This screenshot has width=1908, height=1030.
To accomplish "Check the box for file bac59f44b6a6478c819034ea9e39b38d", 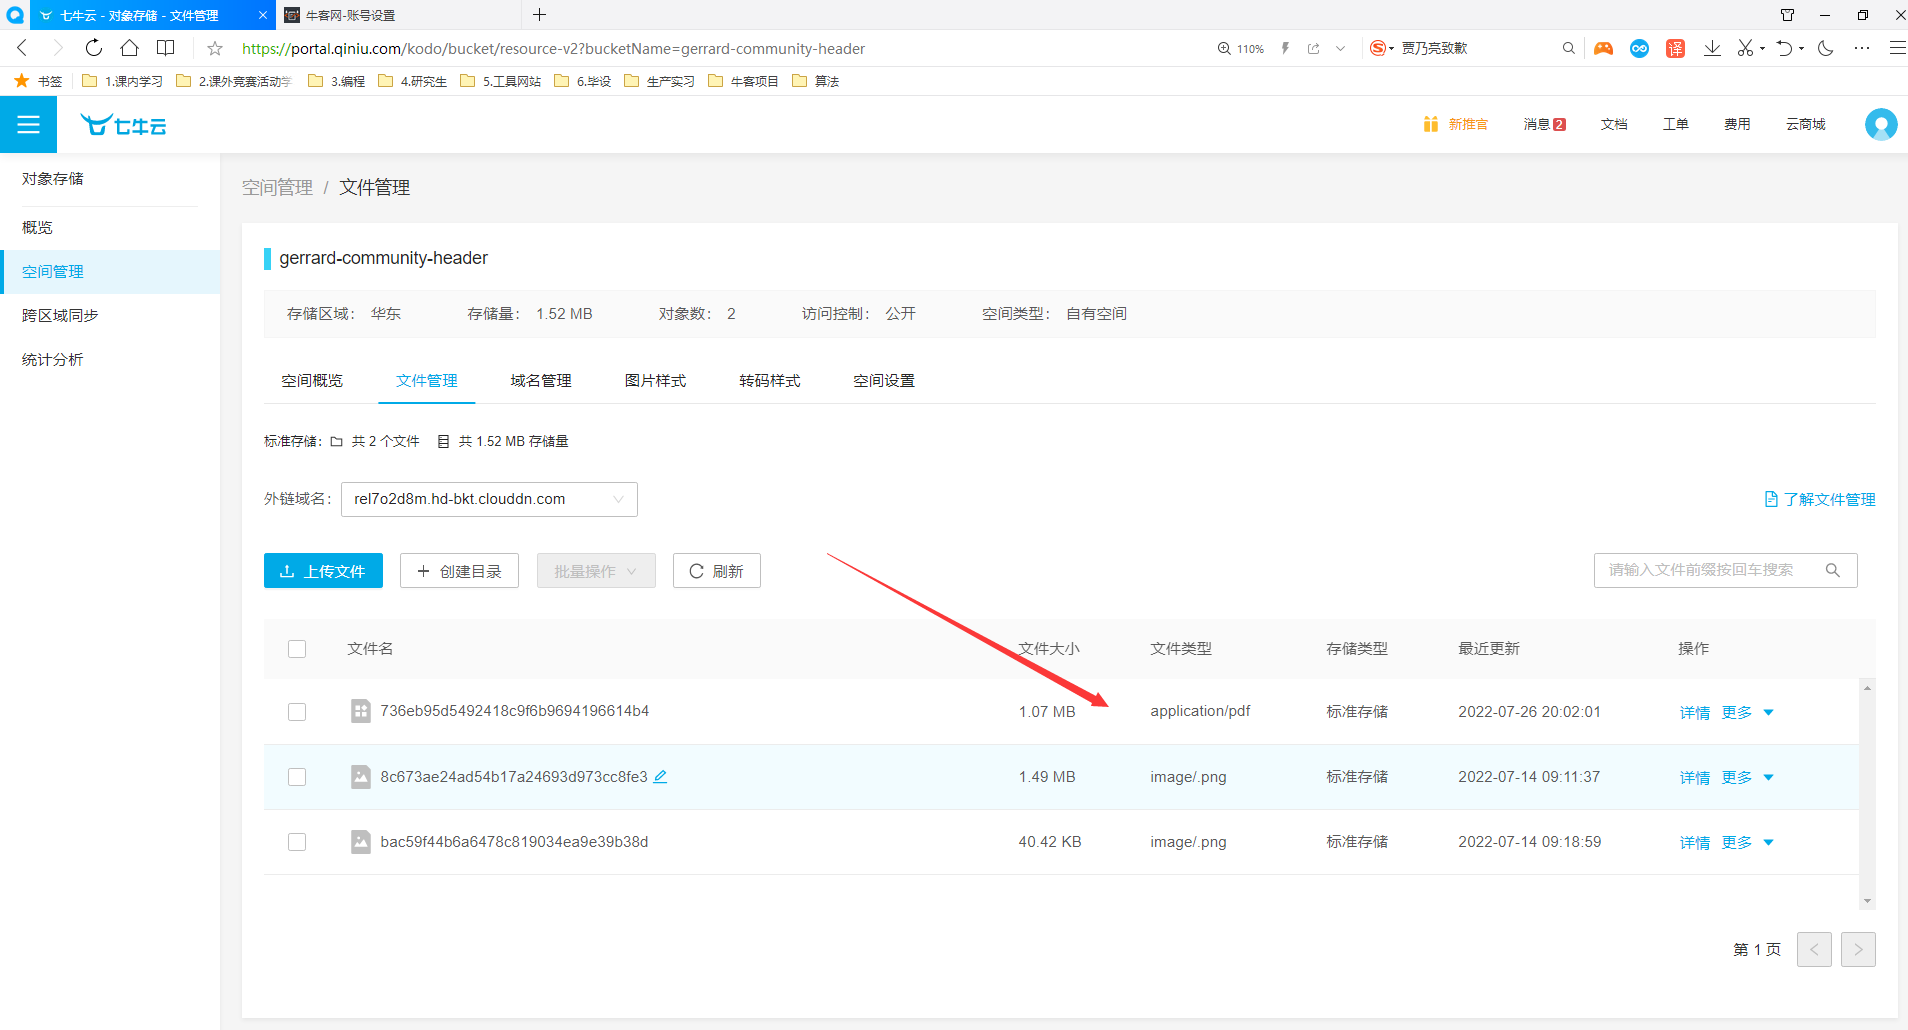I will [x=297, y=842].
